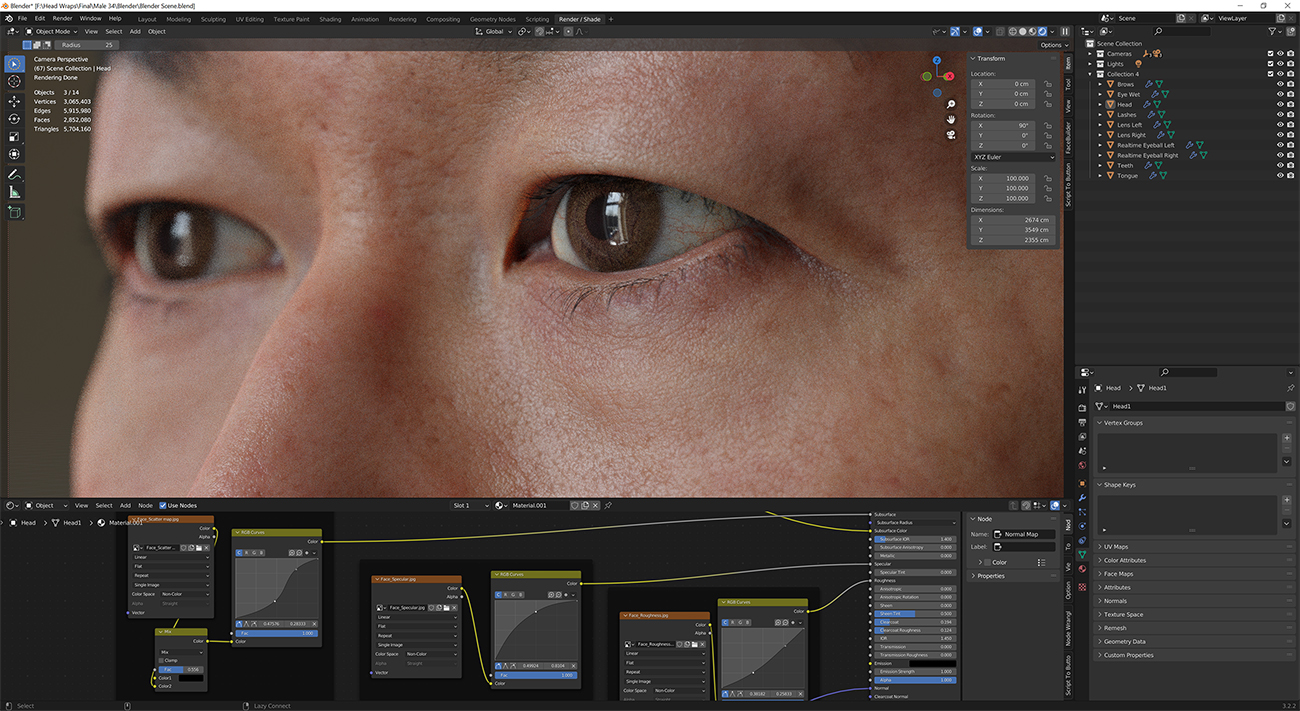The width and height of the screenshot is (1300, 711).
Task: Open the Render menu in the top bar
Action: (x=62, y=18)
